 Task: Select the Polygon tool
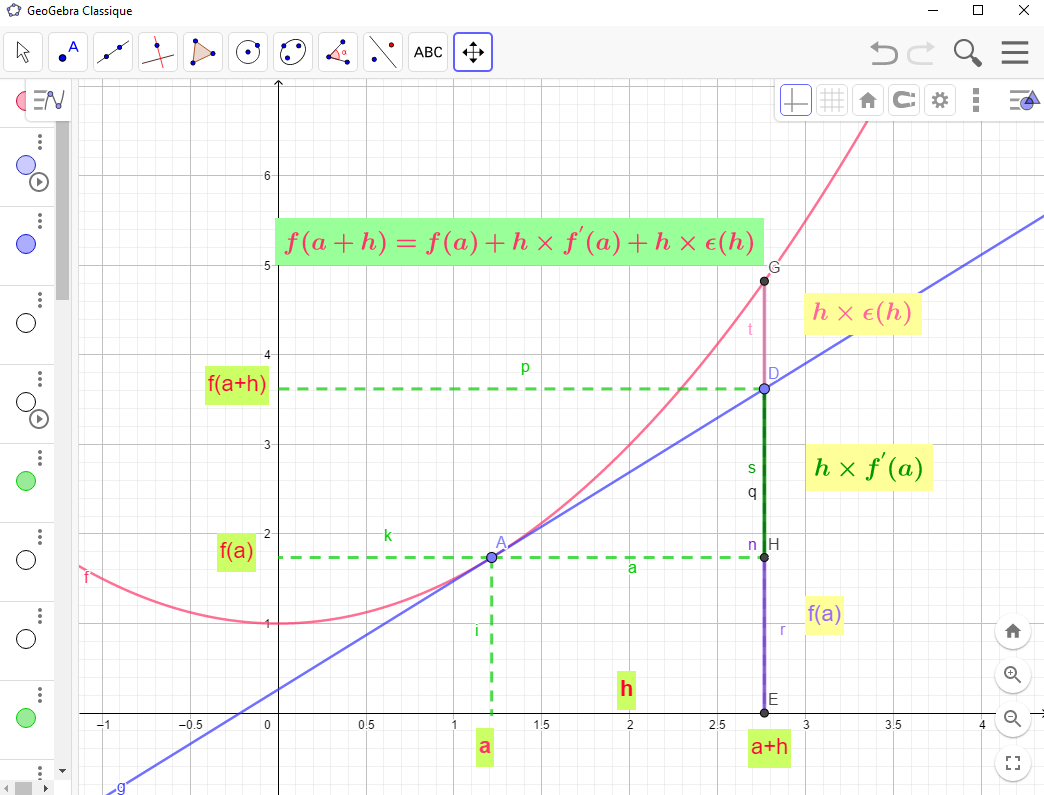[203, 52]
